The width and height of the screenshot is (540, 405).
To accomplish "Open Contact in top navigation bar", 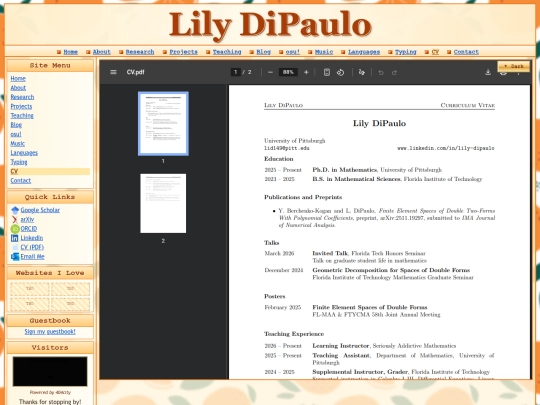I will click(x=466, y=52).
